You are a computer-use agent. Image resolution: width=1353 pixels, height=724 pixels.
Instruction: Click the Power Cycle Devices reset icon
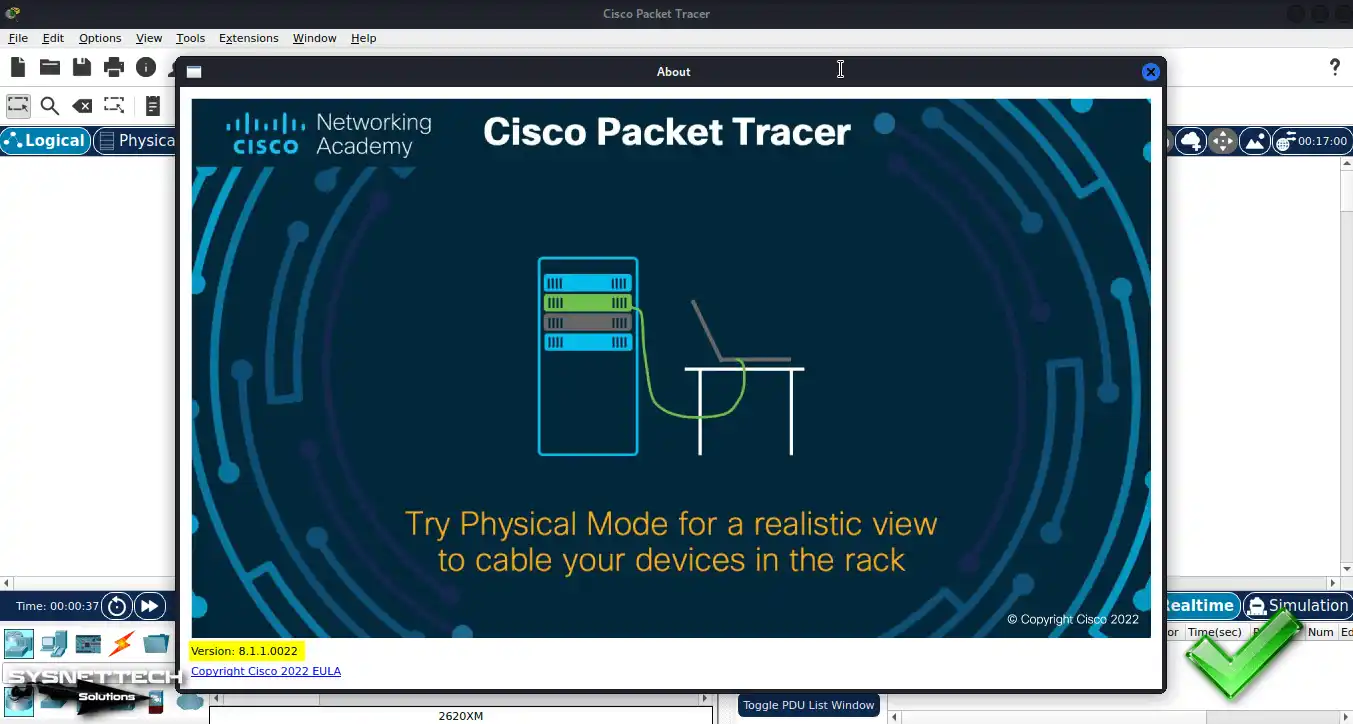117,606
